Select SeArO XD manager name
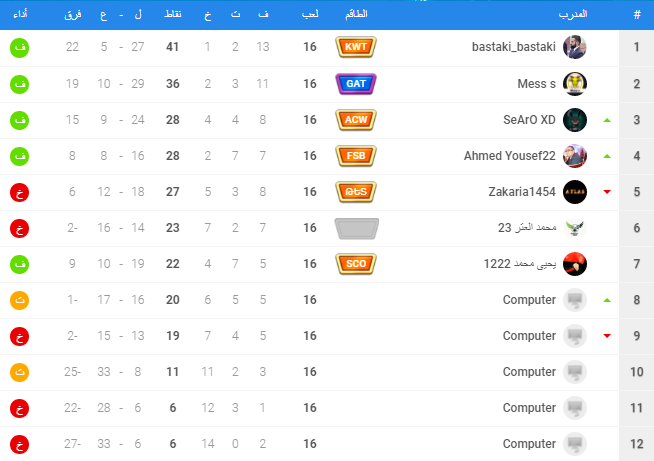Screen dimensions: 654x461 tap(529, 120)
